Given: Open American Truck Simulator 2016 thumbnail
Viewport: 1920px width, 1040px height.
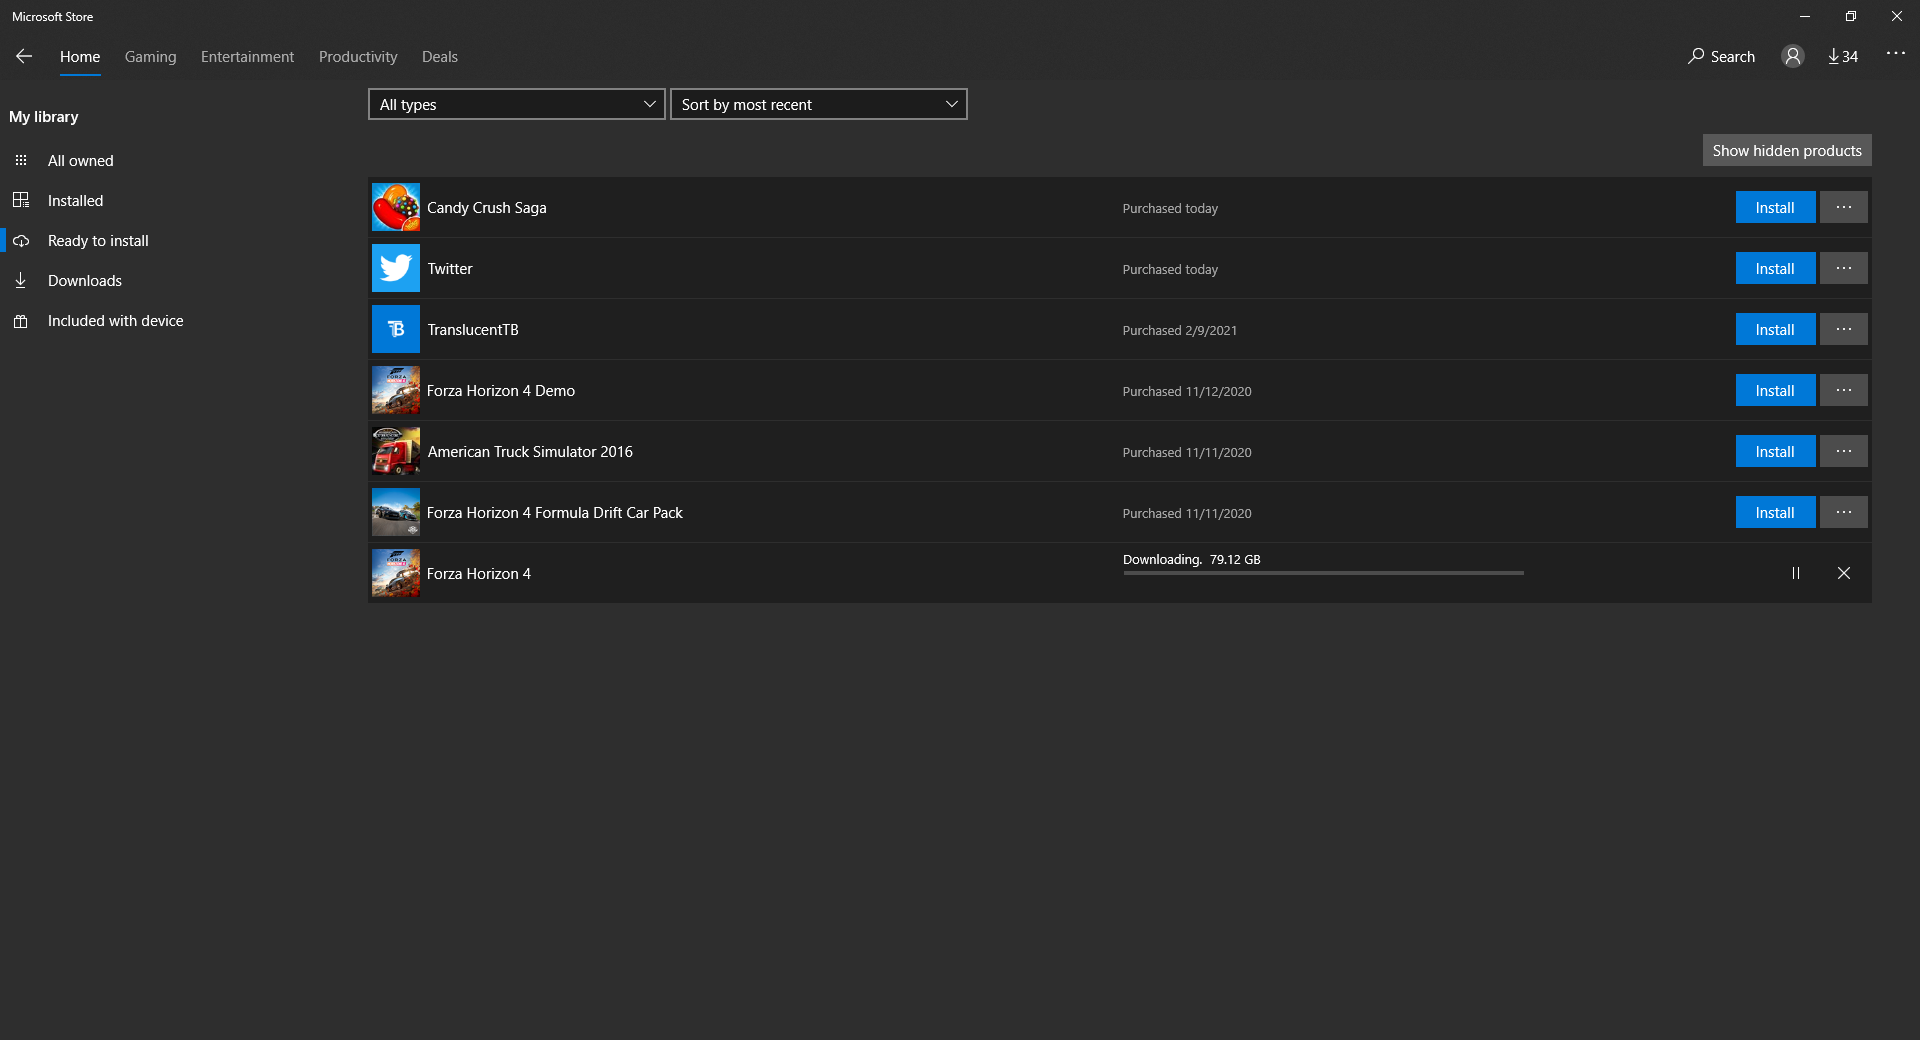Looking at the screenshot, I should pyautogui.click(x=396, y=451).
